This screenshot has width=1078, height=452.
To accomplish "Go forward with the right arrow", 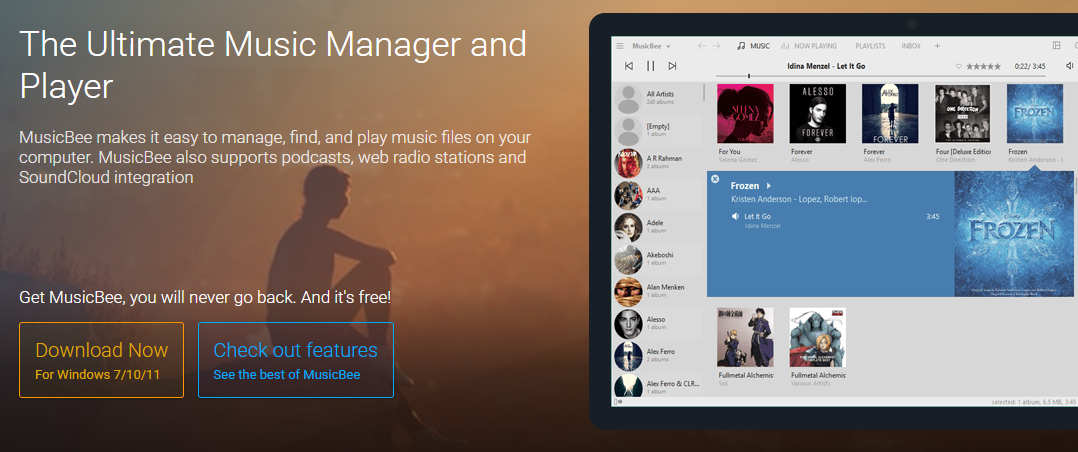I will (x=716, y=46).
